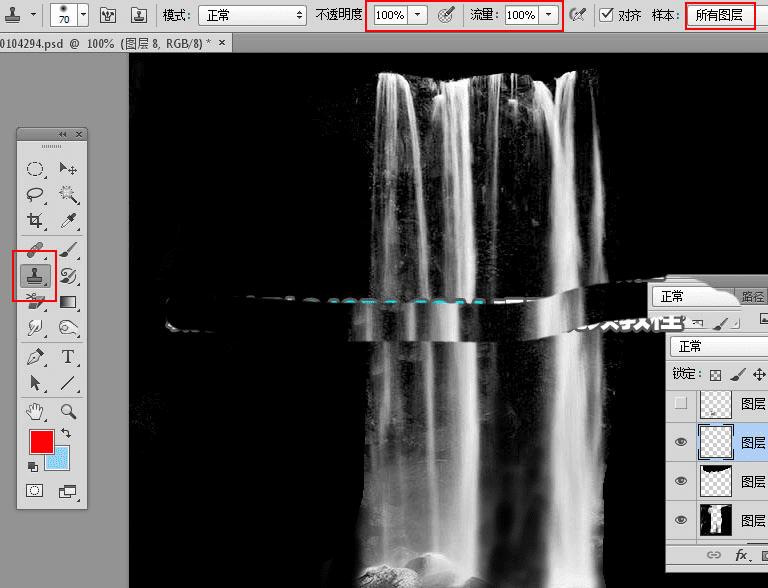
Task: Select the waterfall silhouette layer thumbnail
Action: pyautogui.click(x=716, y=519)
